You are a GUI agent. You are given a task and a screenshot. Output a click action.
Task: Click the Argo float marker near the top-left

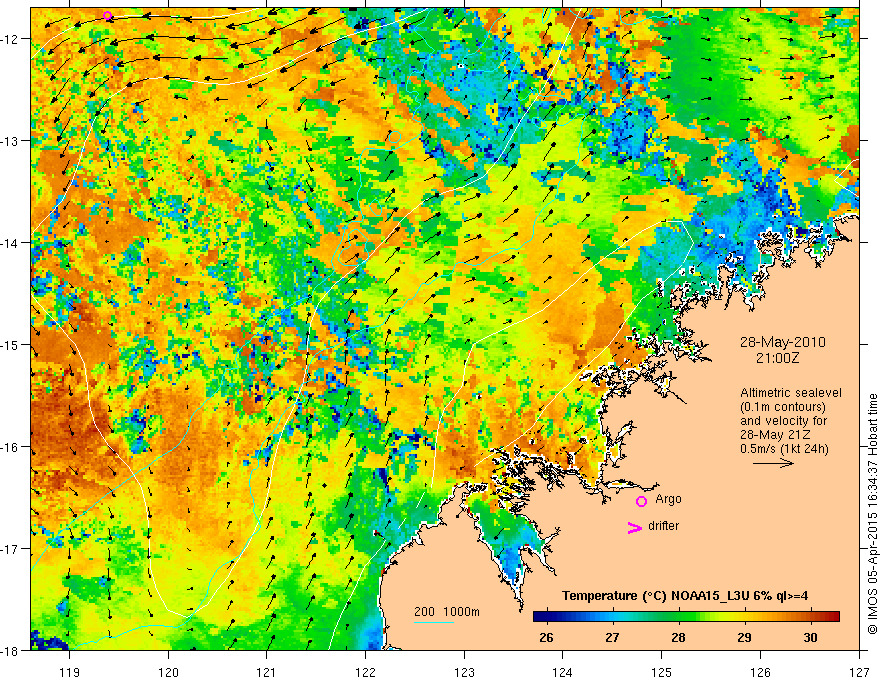108,16
